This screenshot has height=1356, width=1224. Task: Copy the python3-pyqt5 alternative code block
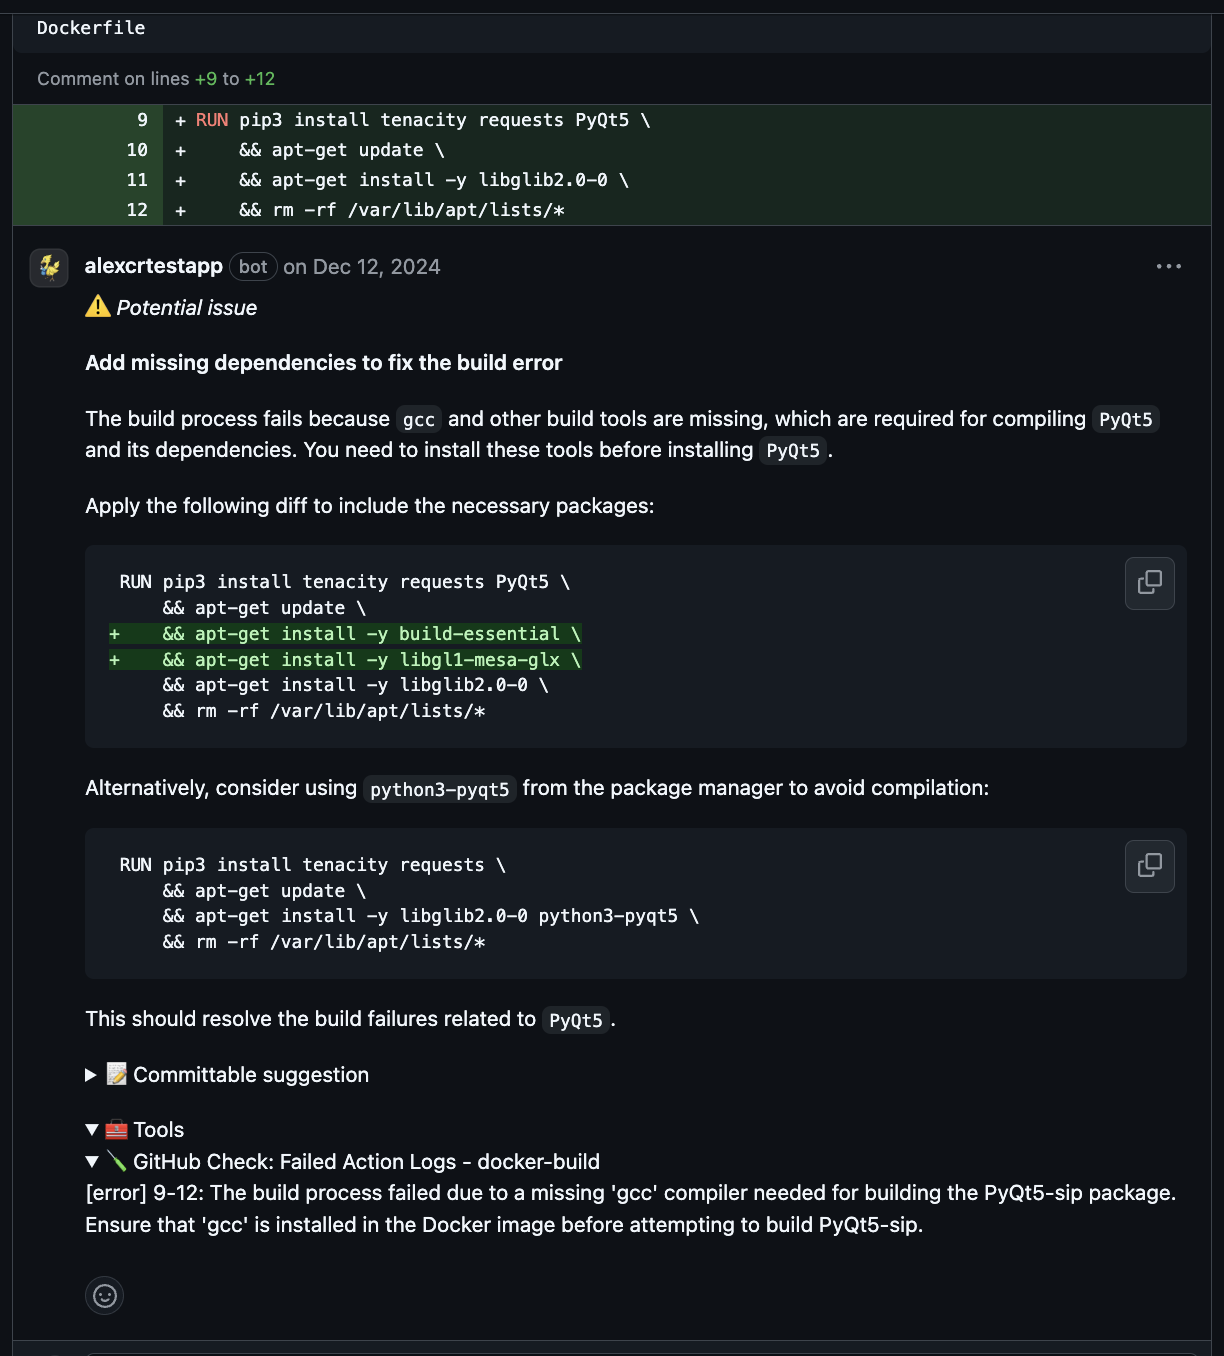[x=1149, y=866]
